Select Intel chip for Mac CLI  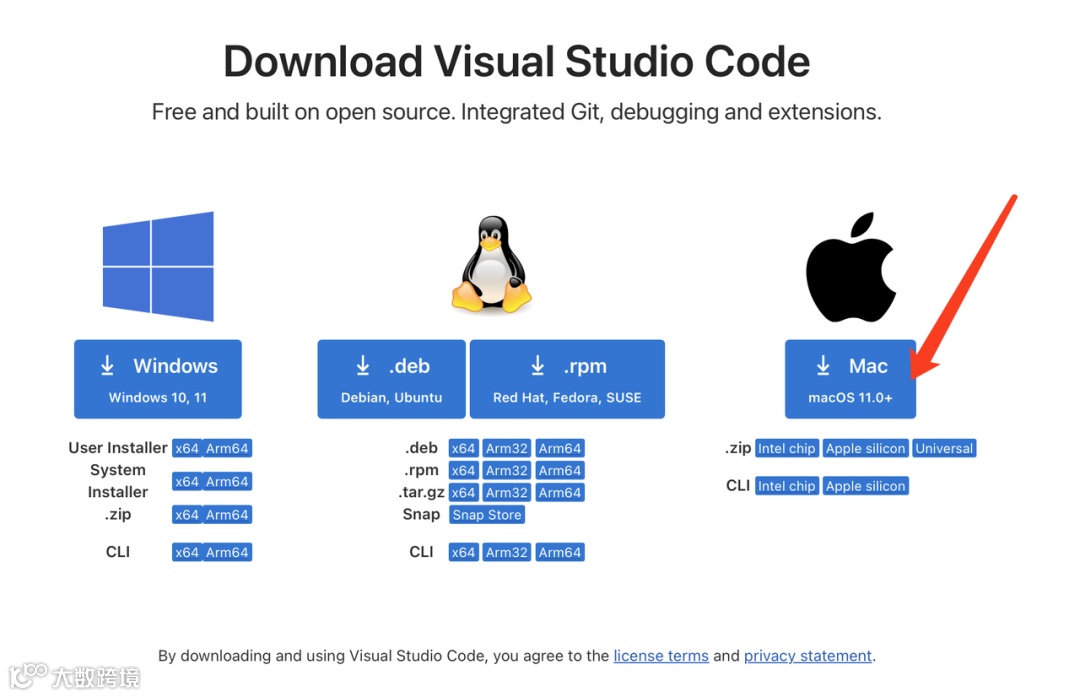787,486
